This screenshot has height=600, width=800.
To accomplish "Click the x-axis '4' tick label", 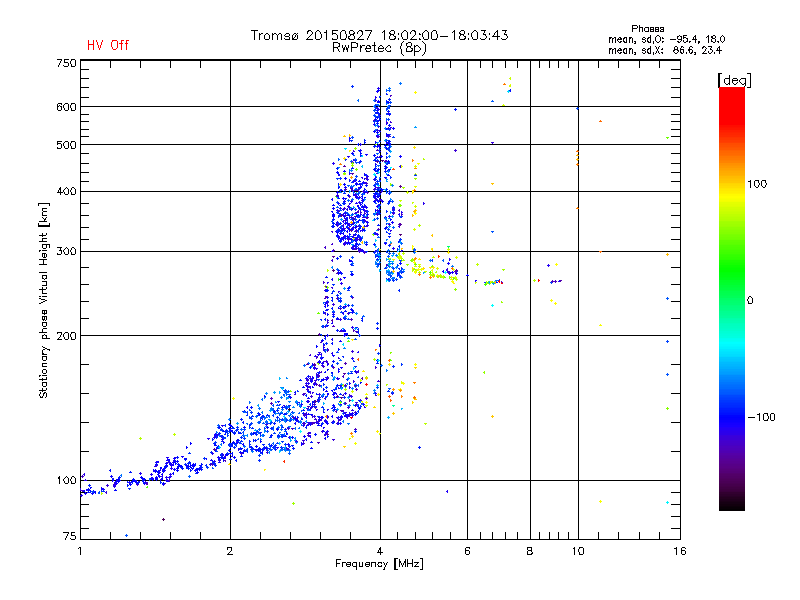I will [x=380, y=551].
